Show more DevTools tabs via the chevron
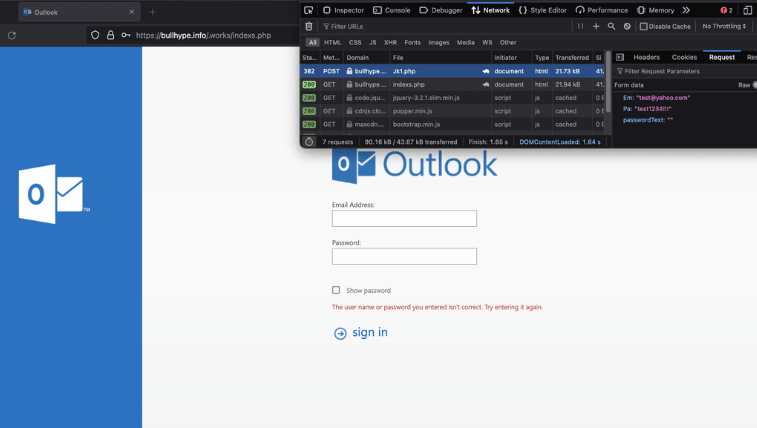This screenshot has height=428, width=757. click(686, 10)
